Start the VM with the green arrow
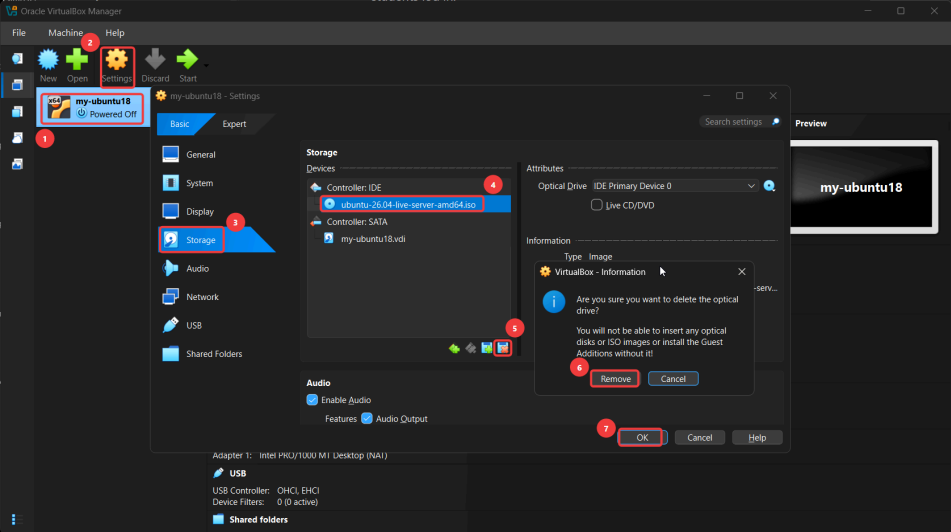951x532 pixels. tap(187, 66)
